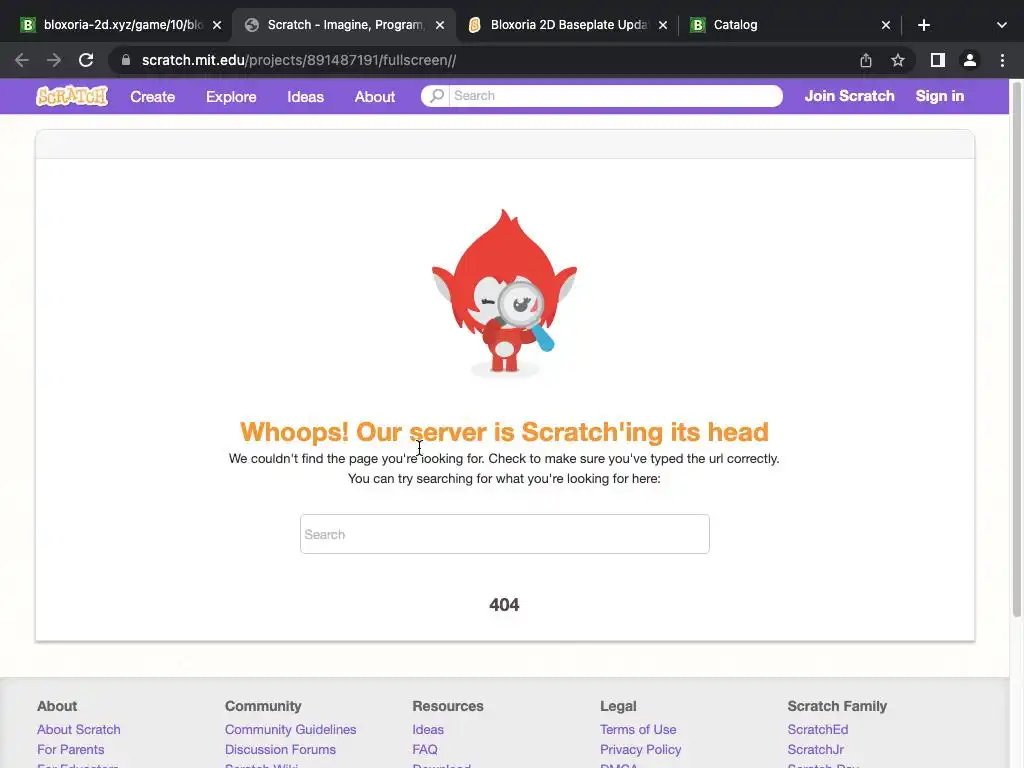Viewport: 1024px width, 768px height.
Task: Click the 404 page Search field
Action: [x=505, y=534]
